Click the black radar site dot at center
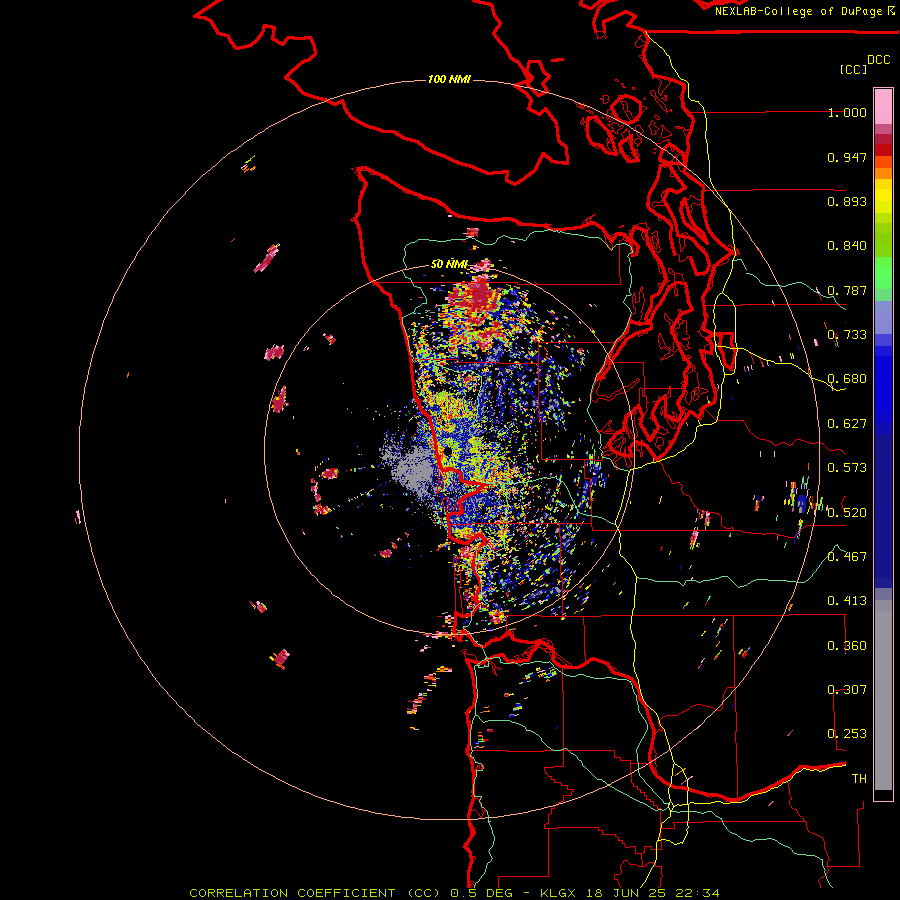The width and height of the screenshot is (900, 900). (447, 451)
